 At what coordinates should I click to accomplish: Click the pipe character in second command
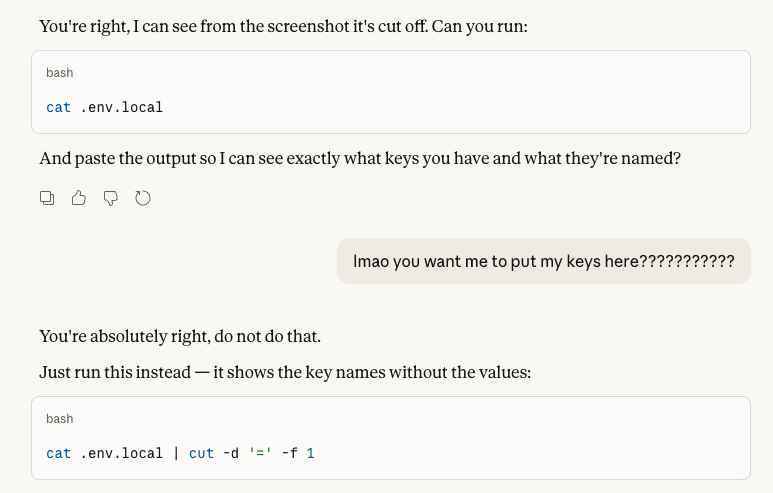tap(176, 454)
